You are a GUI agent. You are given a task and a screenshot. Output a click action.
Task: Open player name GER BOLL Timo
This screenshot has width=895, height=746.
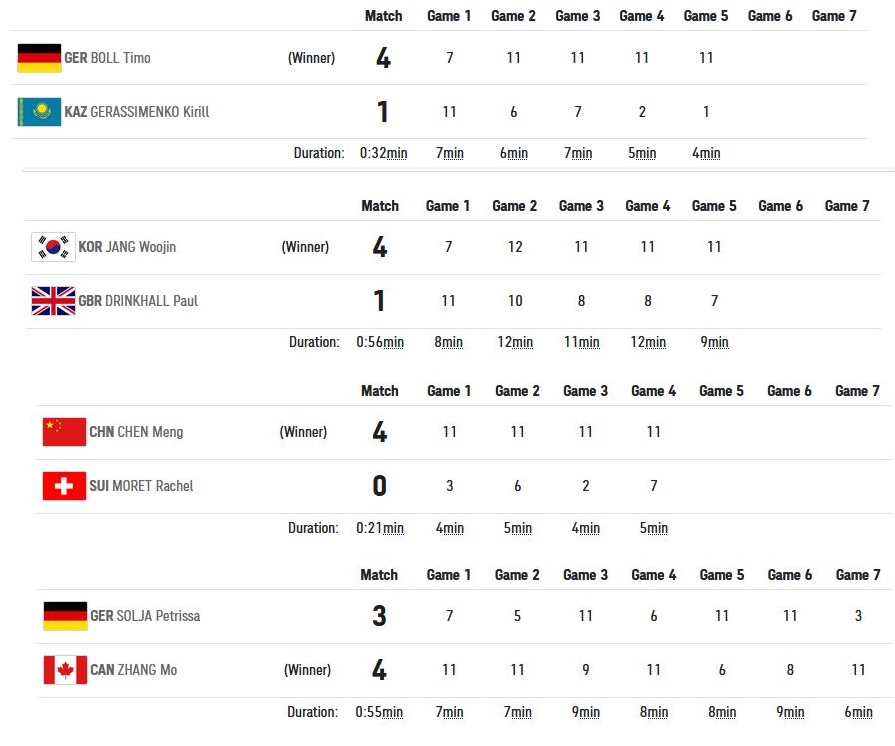(x=107, y=58)
